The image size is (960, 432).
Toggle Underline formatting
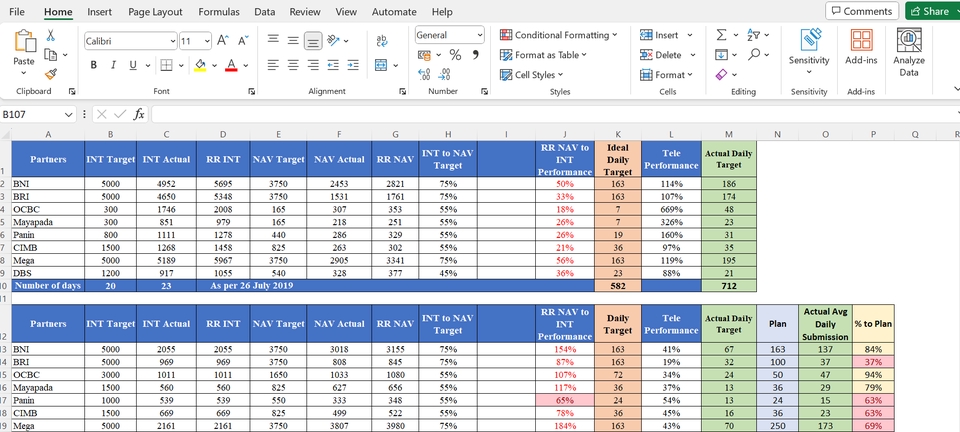pos(132,65)
